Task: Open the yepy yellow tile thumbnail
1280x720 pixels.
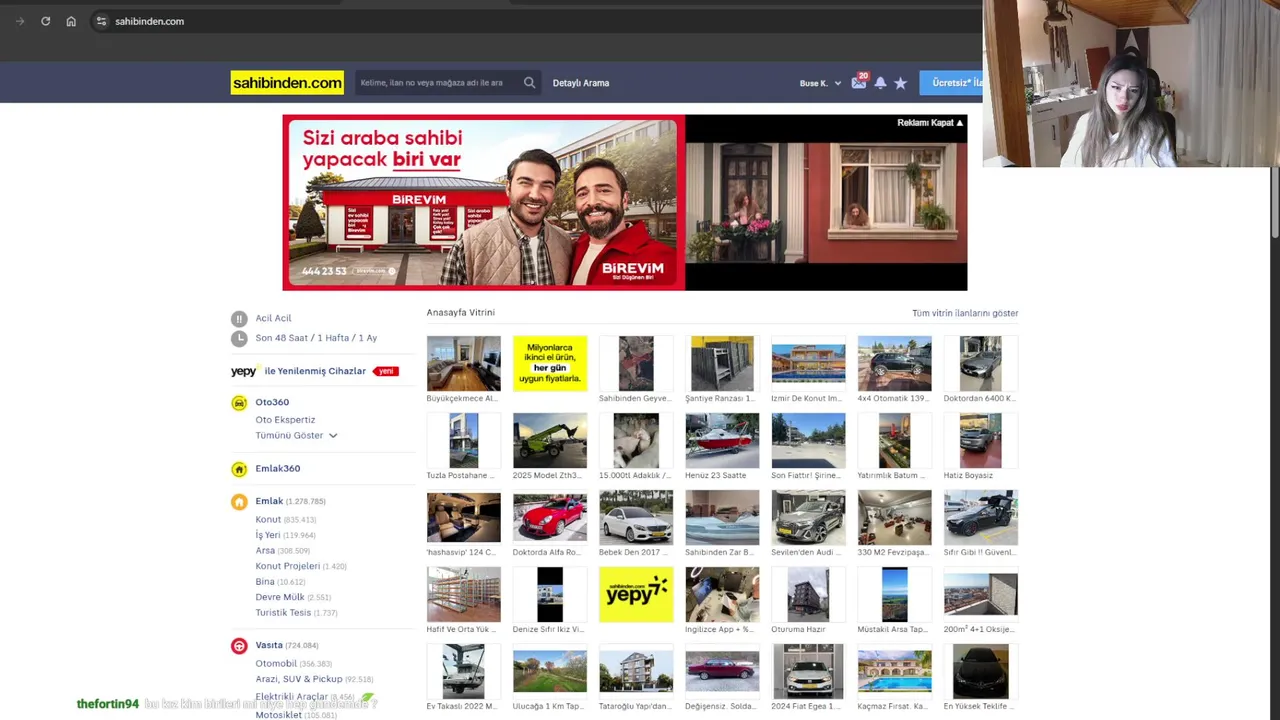Action: [x=636, y=594]
